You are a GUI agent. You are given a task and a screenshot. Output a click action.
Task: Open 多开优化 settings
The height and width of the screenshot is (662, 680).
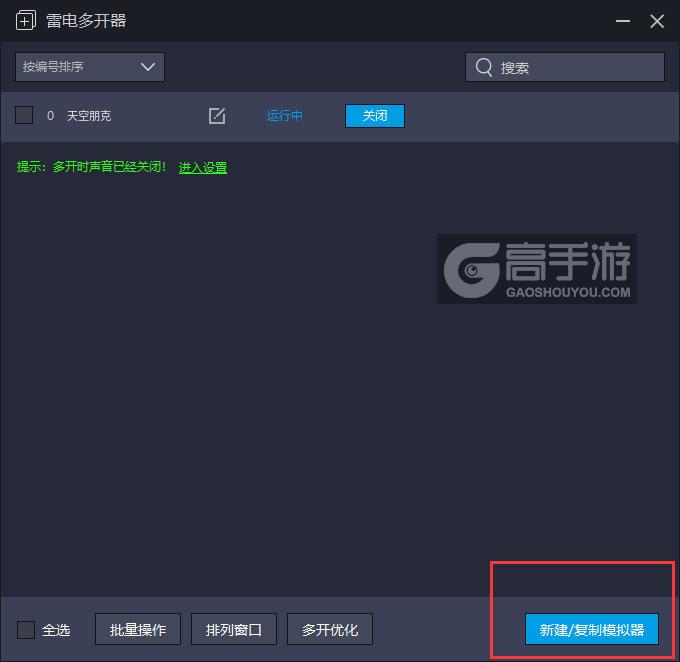330,629
